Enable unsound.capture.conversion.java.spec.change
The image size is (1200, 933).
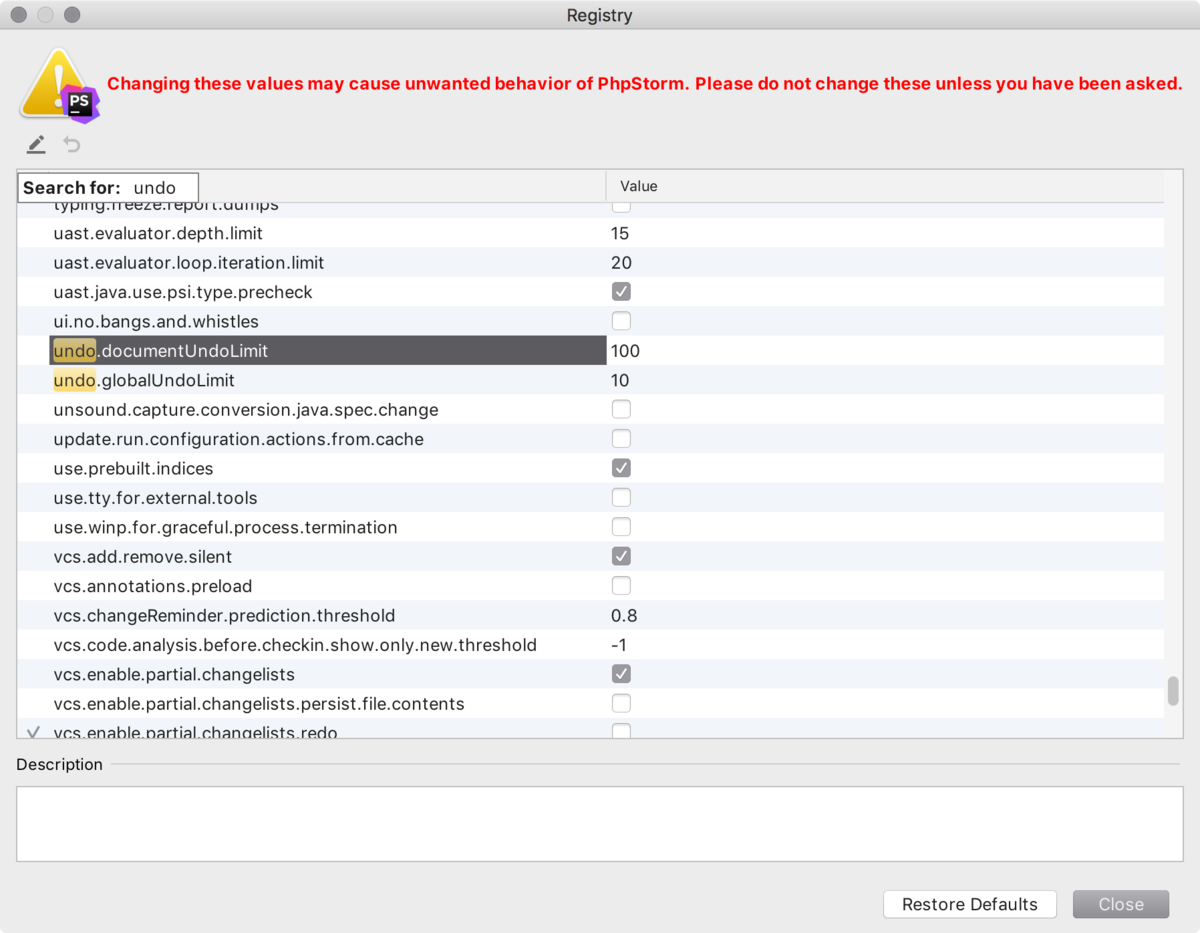(x=621, y=409)
